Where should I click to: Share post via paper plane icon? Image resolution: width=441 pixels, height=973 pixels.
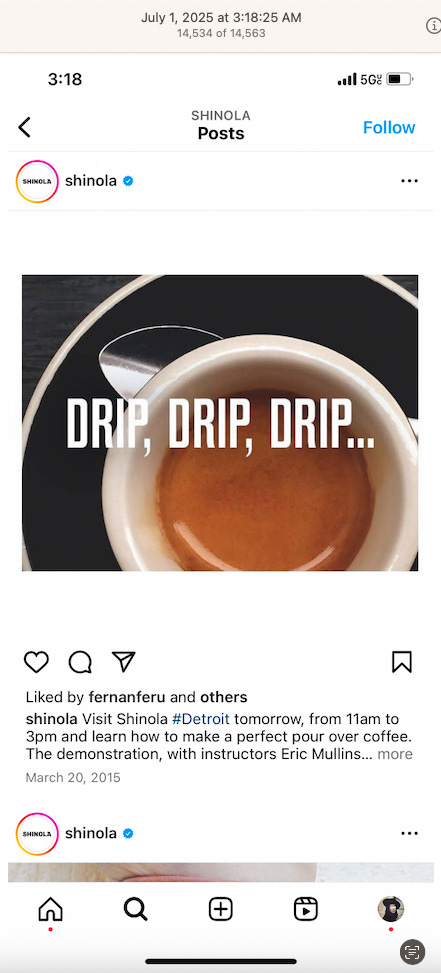coord(123,661)
